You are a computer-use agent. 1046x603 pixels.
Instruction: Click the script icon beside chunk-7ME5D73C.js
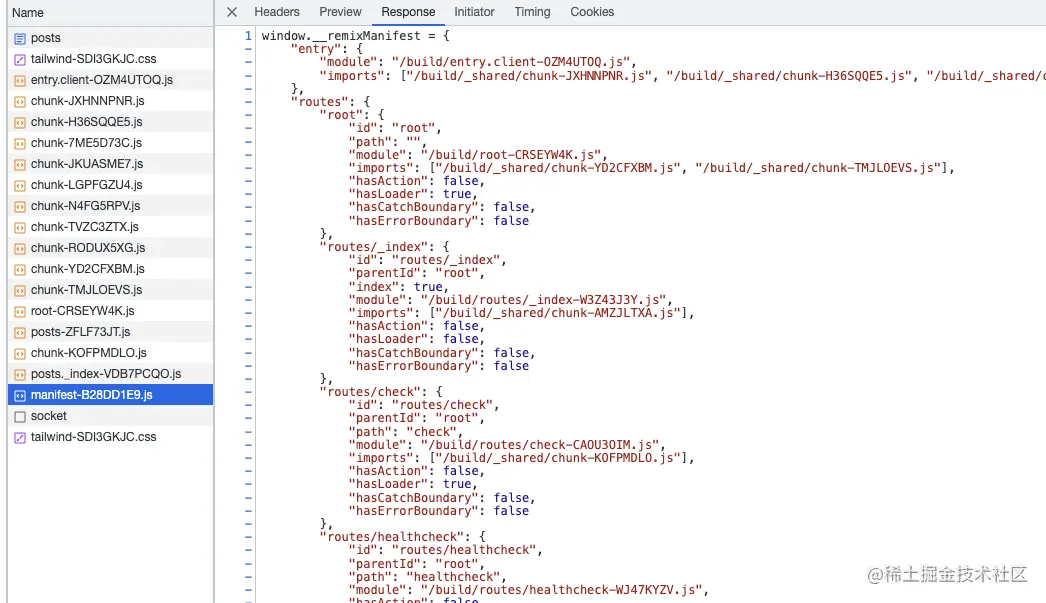(x=20, y=144)
